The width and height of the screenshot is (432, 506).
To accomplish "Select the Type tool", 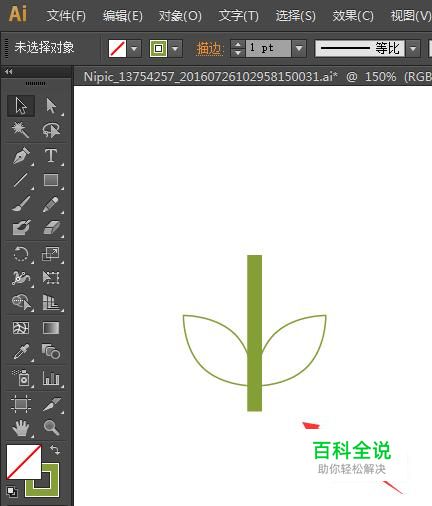I will click(x=51, y=156).
